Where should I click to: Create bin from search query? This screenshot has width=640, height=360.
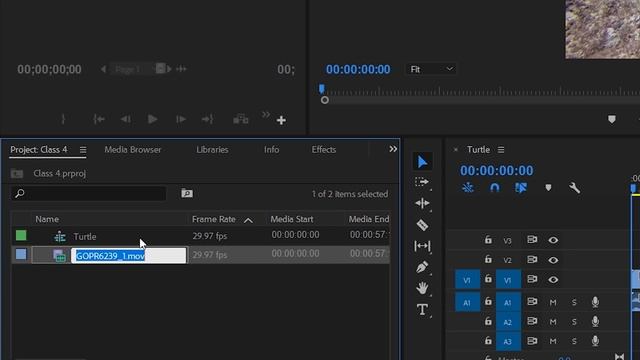click(187, 193)
